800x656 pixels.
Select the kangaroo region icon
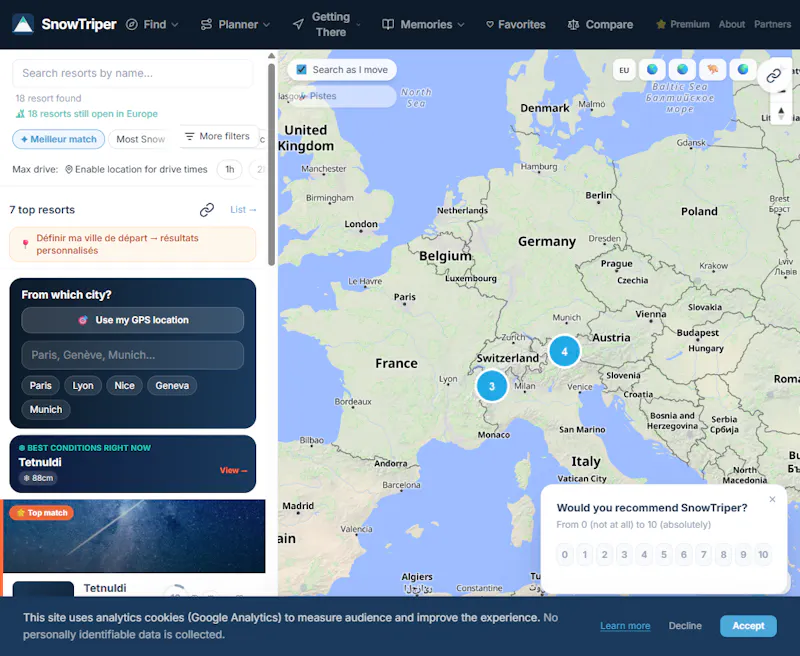click(713, 69)
